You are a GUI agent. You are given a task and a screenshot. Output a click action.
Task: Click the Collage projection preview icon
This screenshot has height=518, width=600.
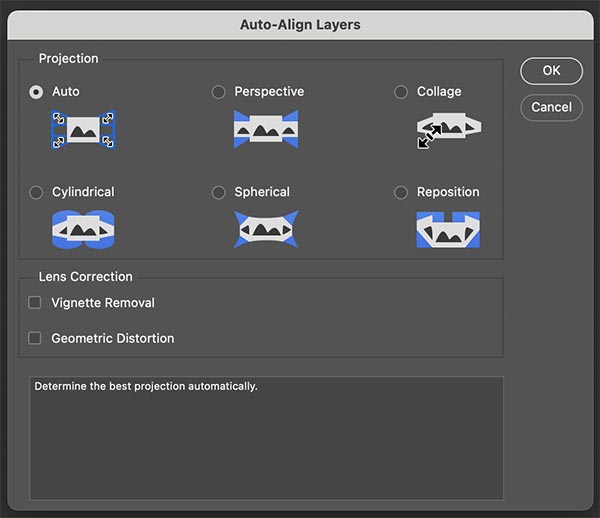(x=449, y=130)
